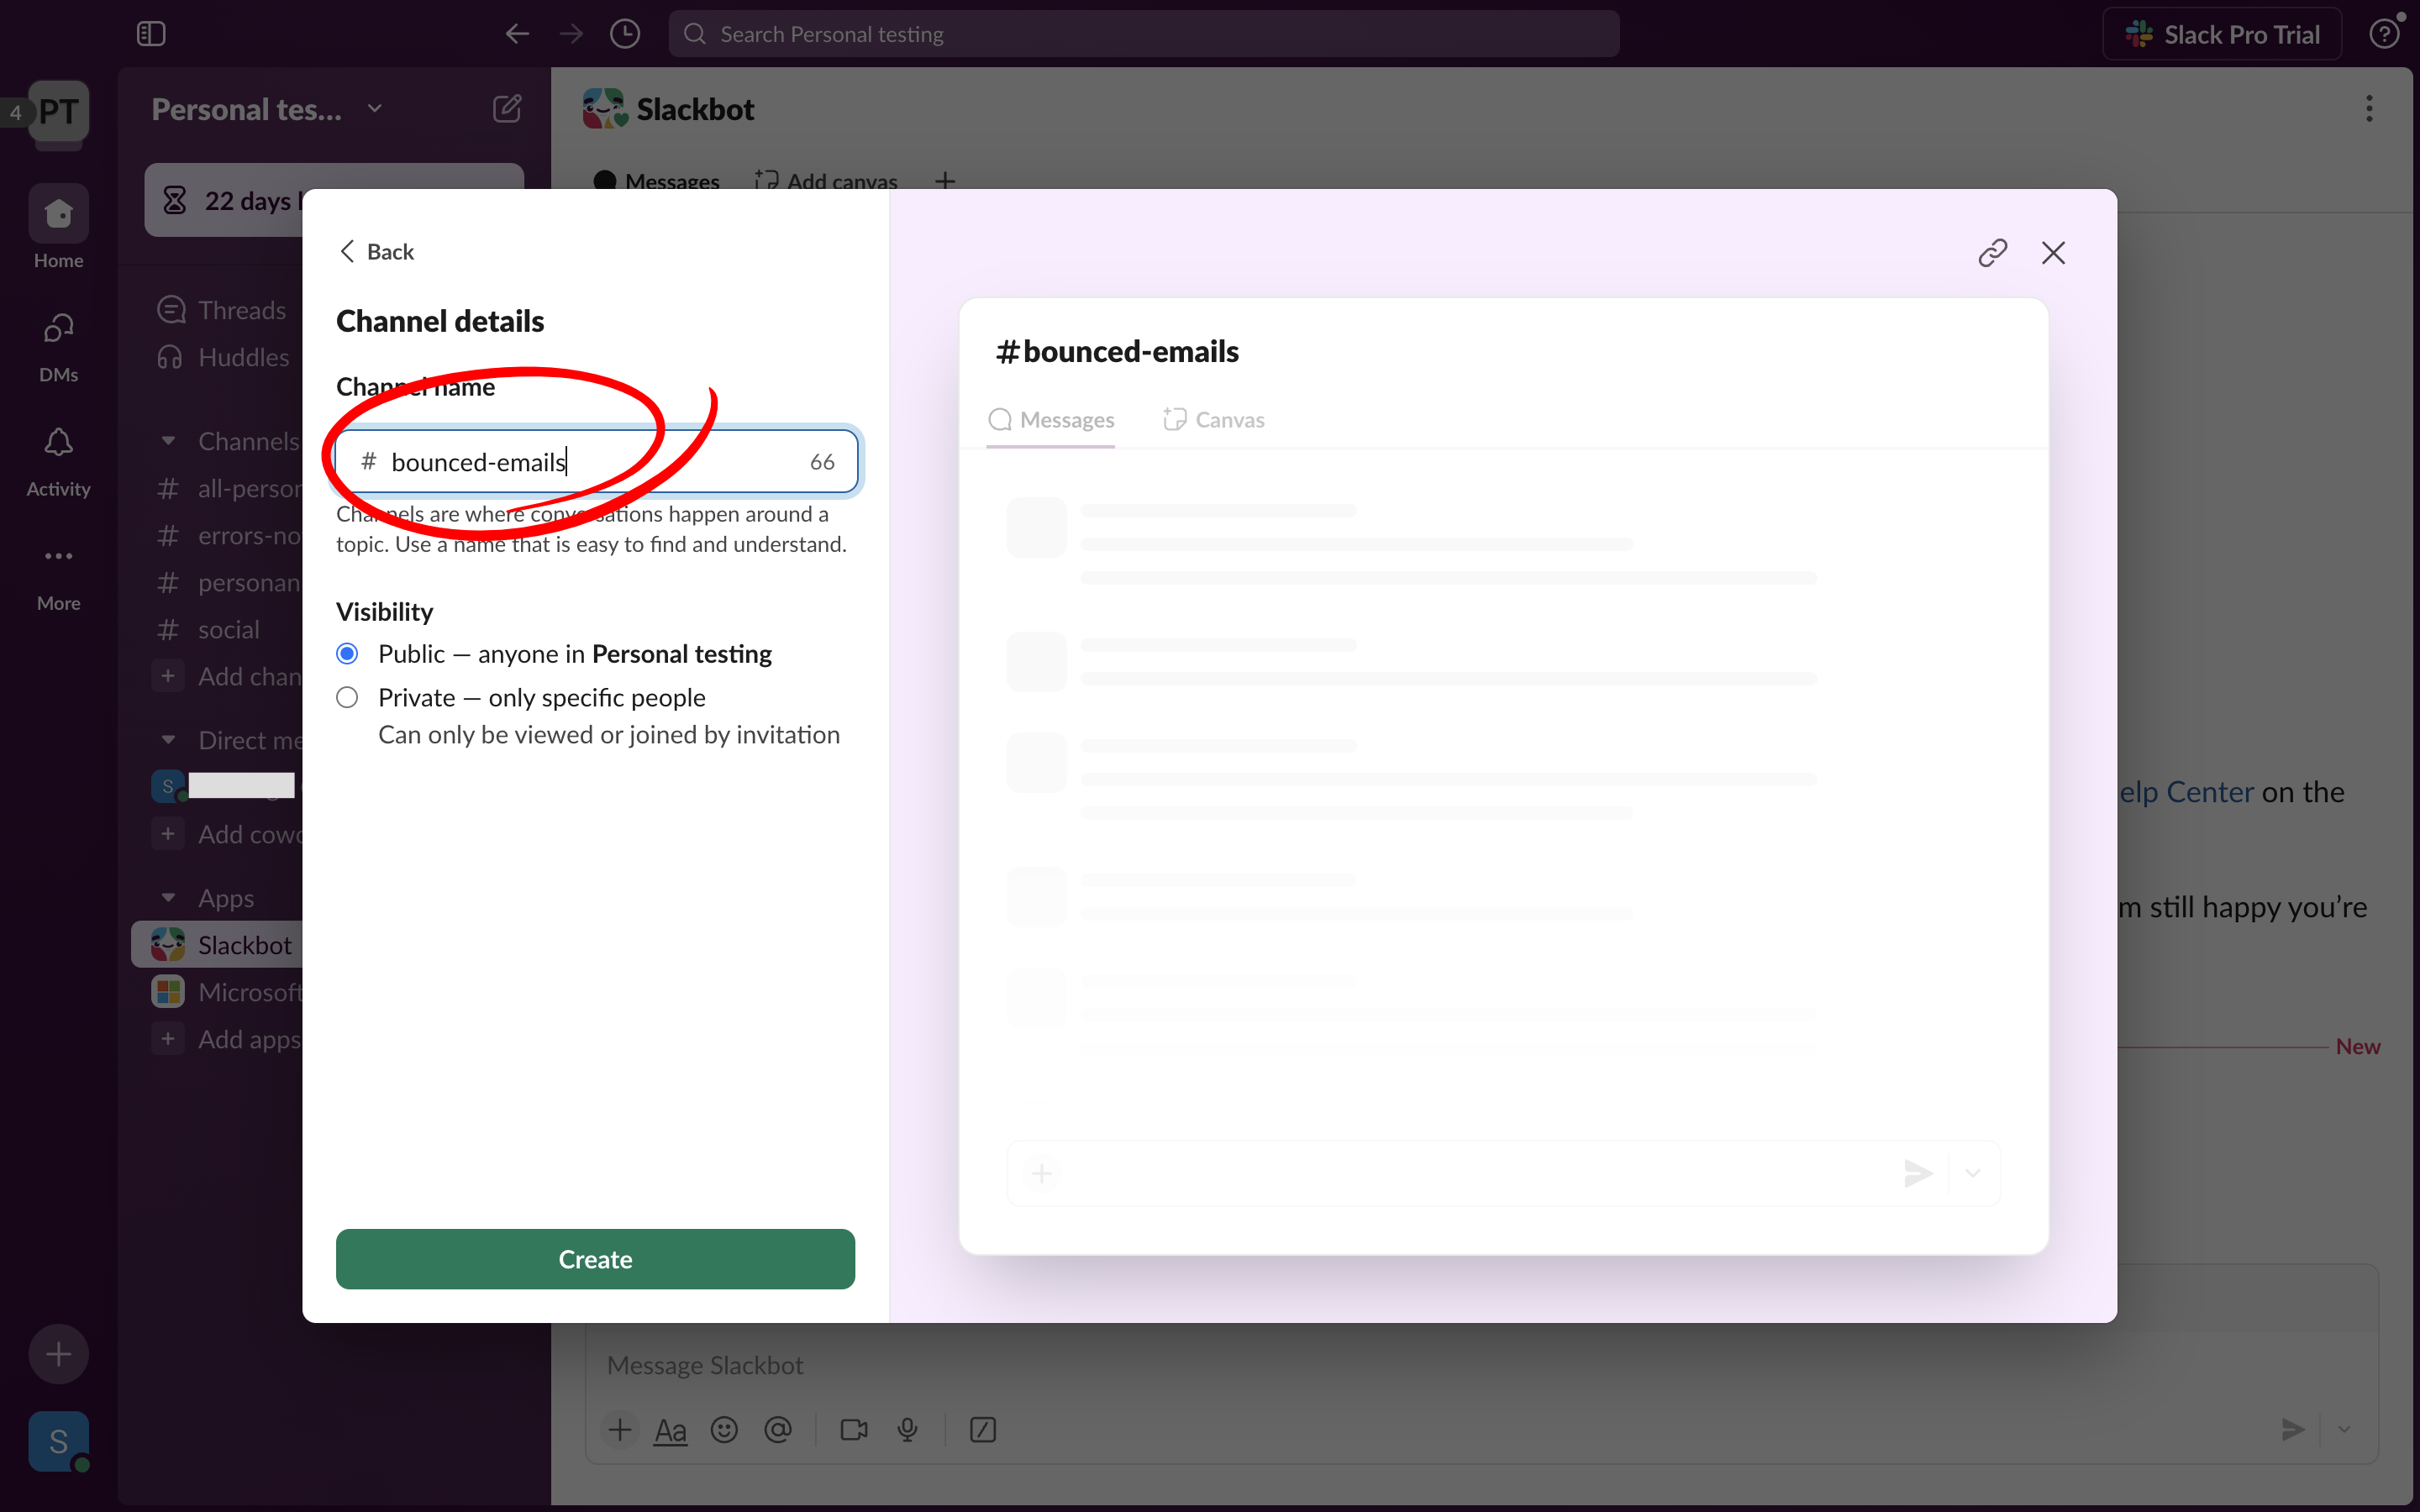Copy the channel link in the dialog

pyautogui.click(x=1992, y=252)
